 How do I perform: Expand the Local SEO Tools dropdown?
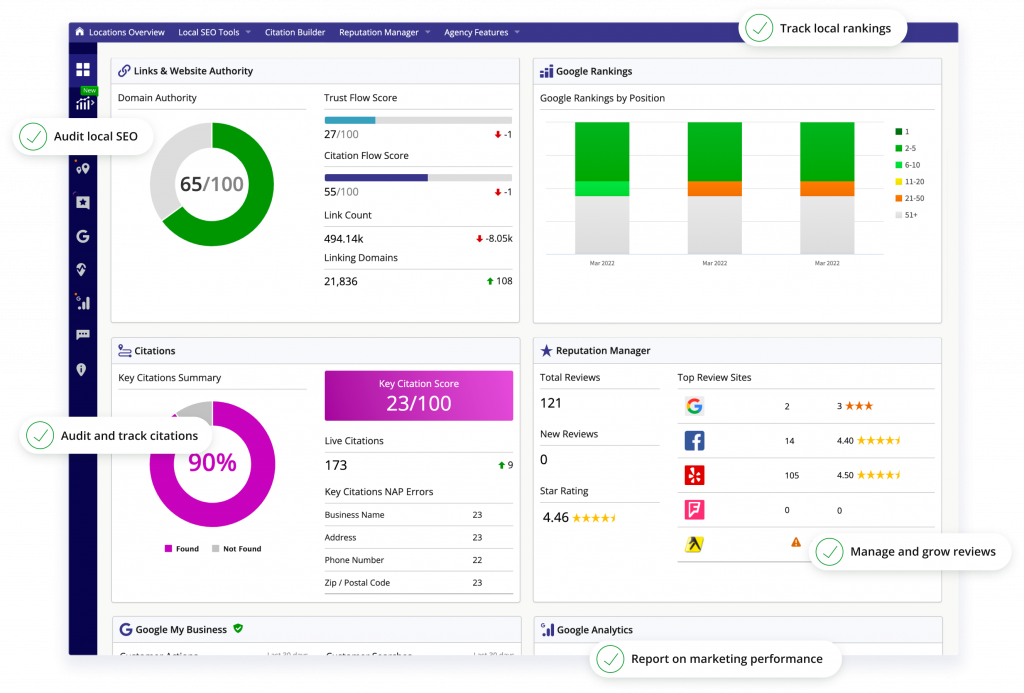(x=214, y=32)
